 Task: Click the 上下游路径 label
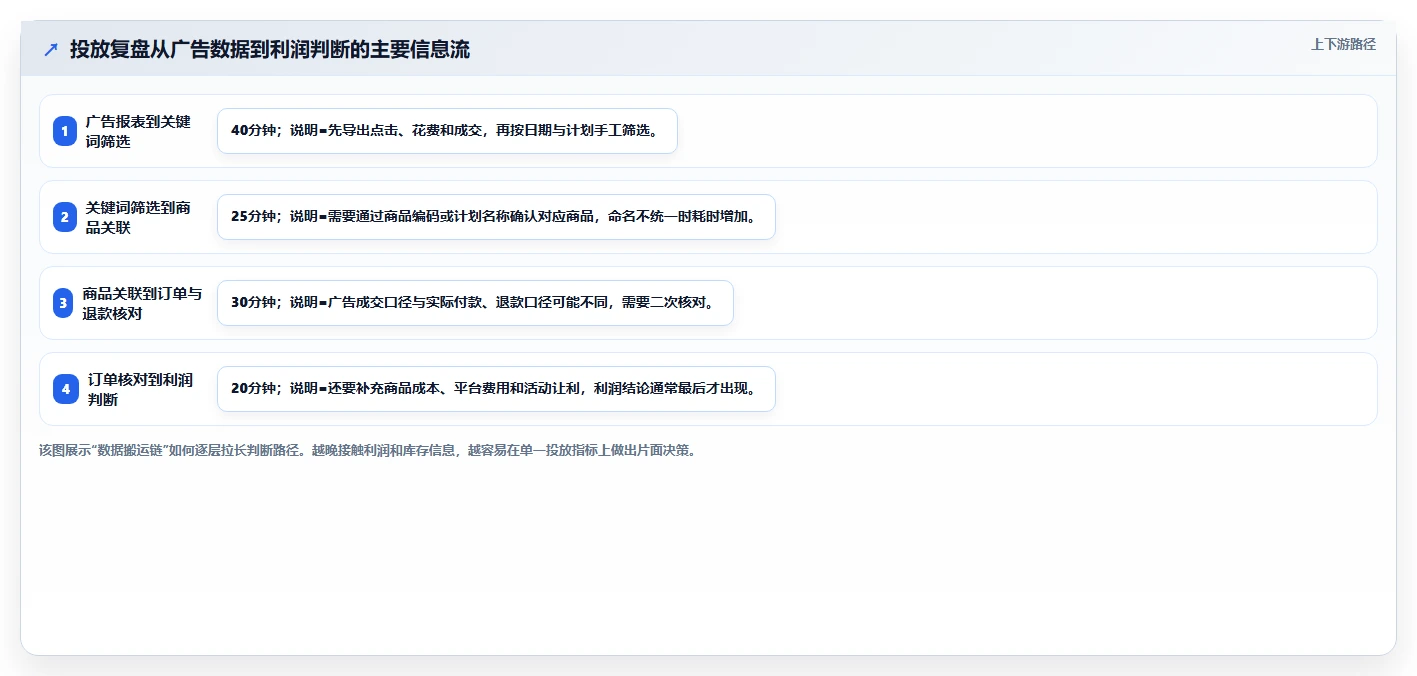point(1343,44)
